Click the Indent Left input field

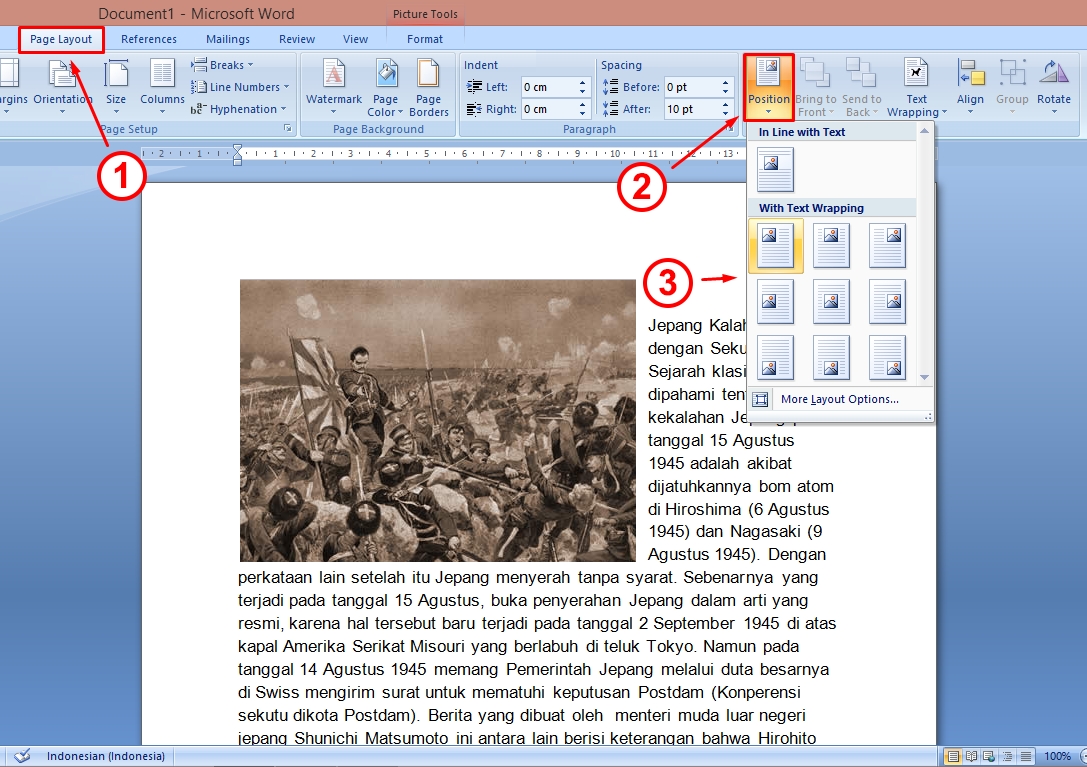[548, 87]
